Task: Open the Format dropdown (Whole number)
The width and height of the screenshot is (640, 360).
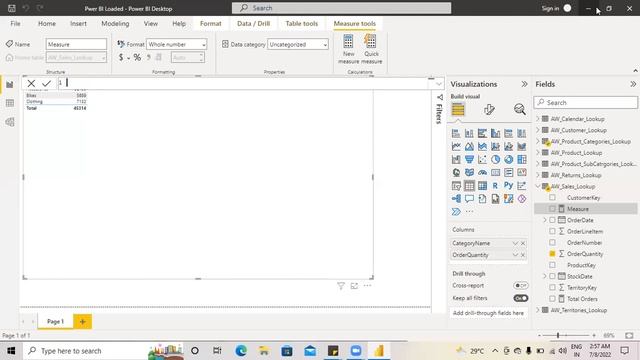Action: point(176,44)
